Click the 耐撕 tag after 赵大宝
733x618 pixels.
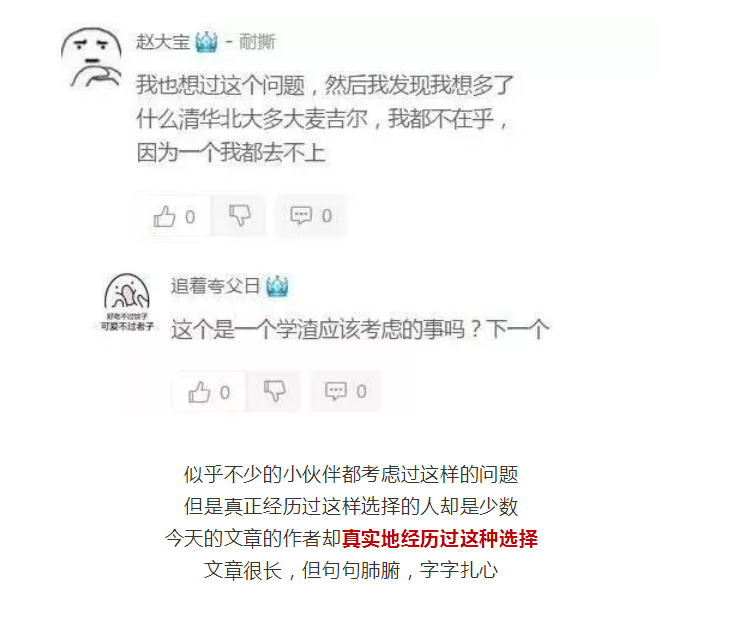click(x=257, y=42)
